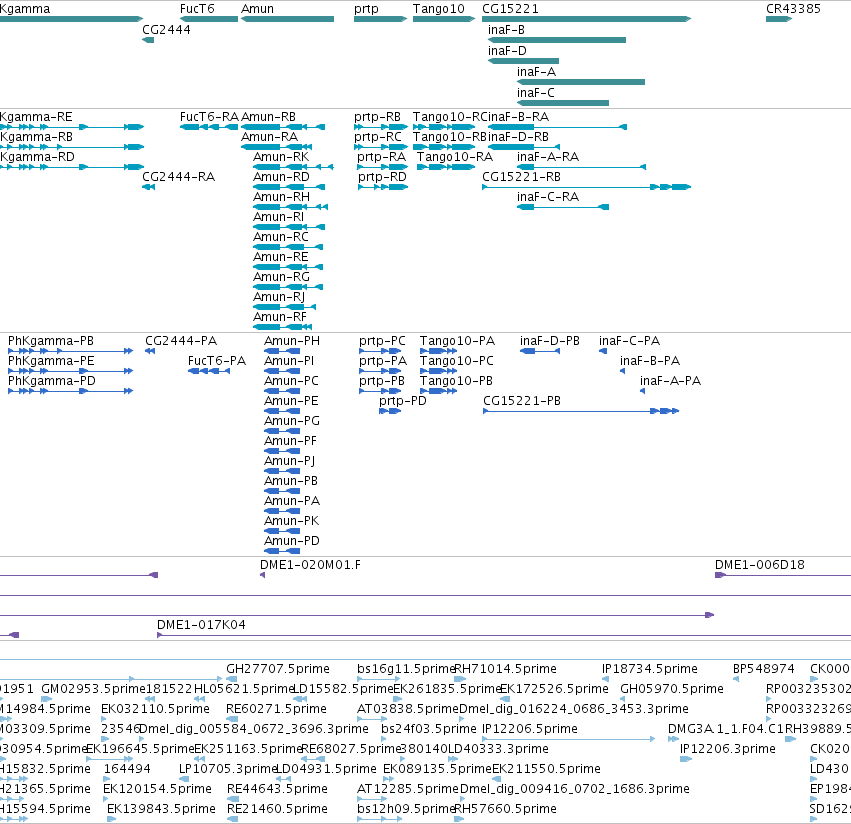This screenshot has height=824, width=851.
Task: Open EST GH27707.5prime
Action: [x=278, y=669]
